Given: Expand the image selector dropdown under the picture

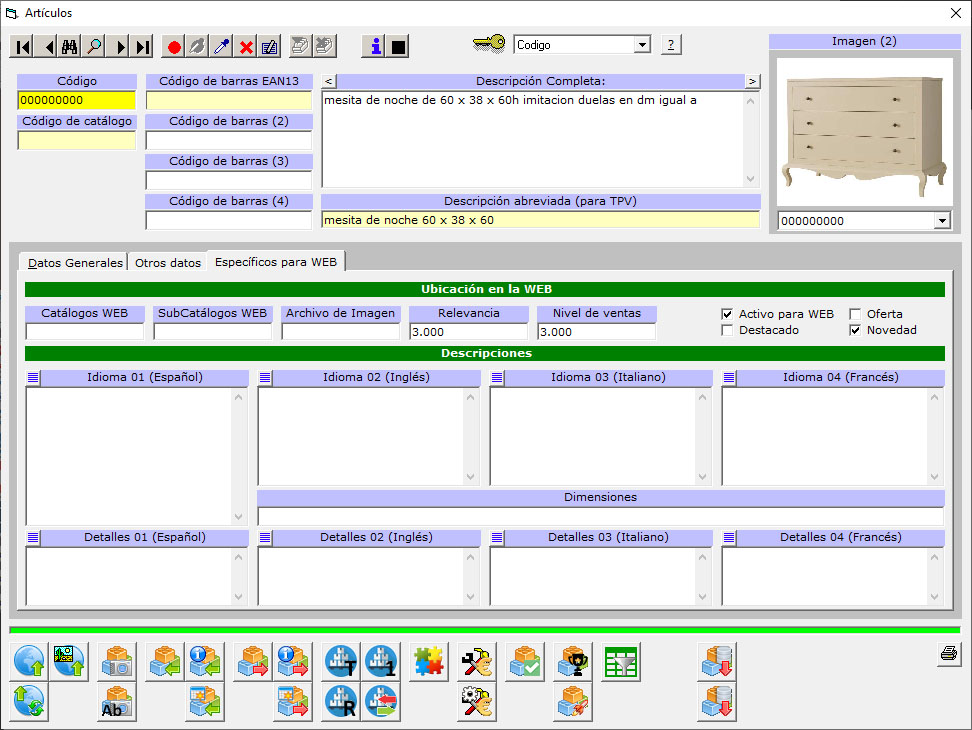Looking at the screenshot, I should coord(940,221).
